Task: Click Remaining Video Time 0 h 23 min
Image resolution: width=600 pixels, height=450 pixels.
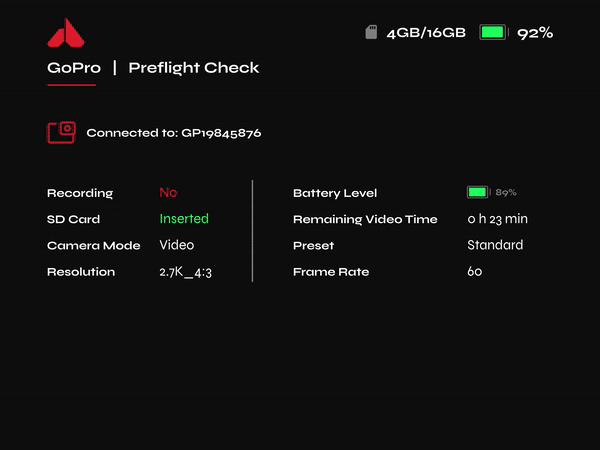Action: (497, 219)
